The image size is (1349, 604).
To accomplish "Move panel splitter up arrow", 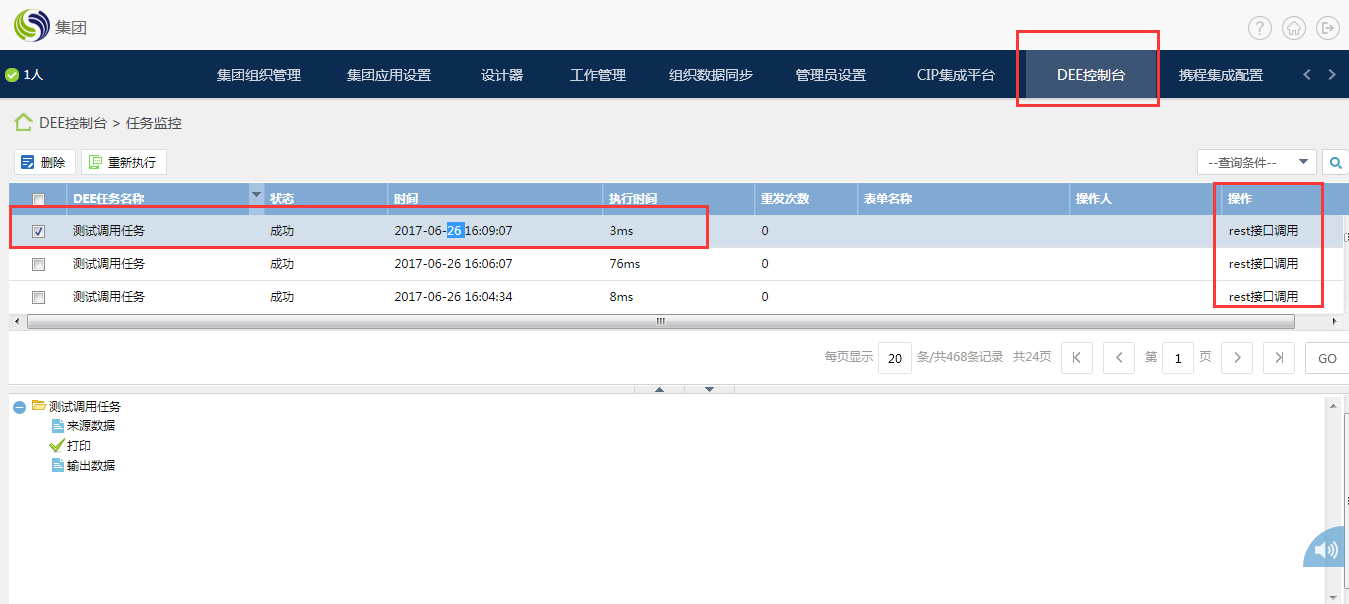I will pos(660,389).
